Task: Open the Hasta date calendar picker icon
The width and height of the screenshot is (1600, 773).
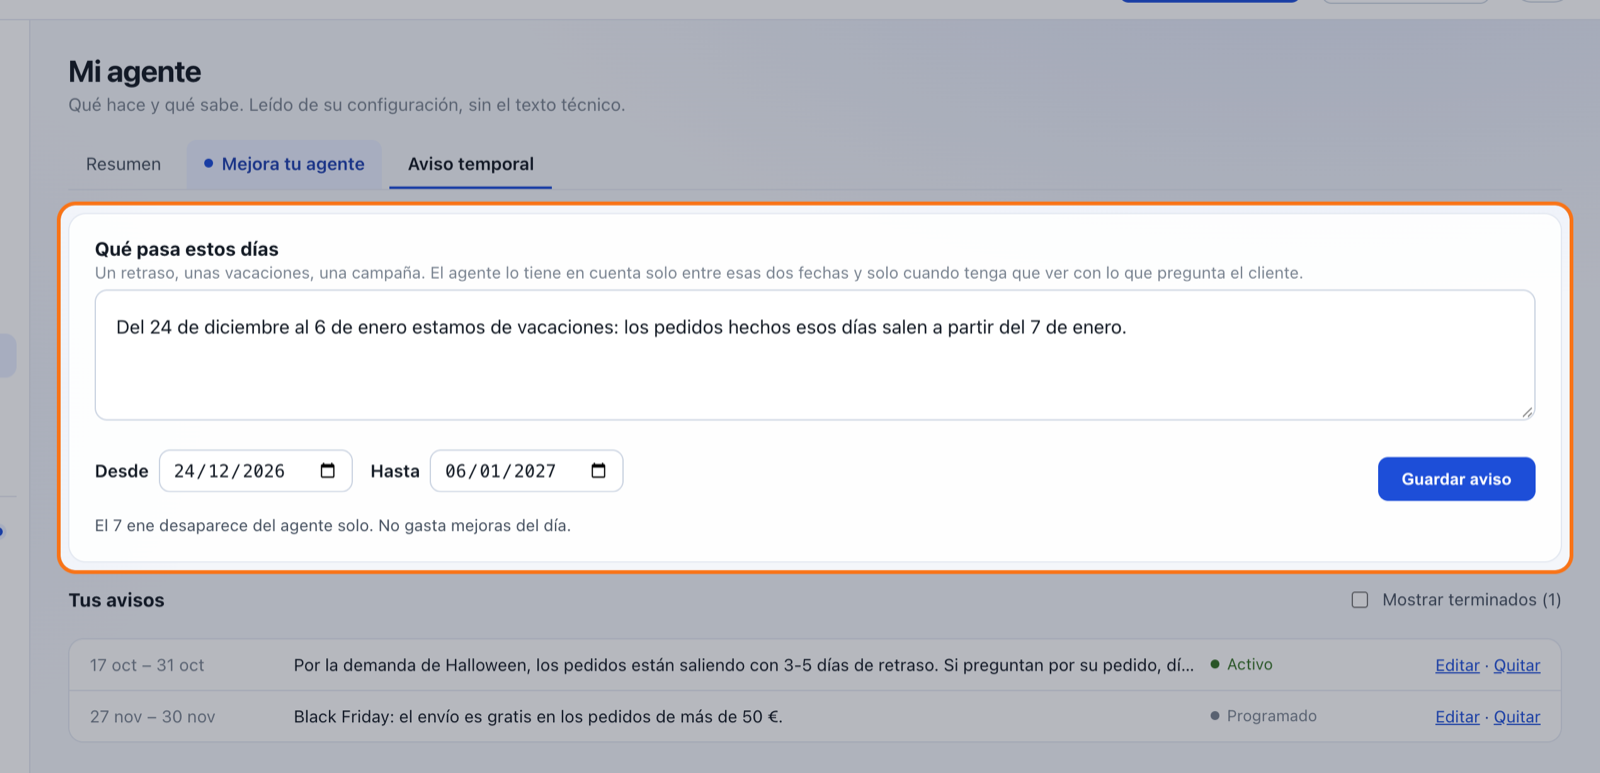Action: click(x=599, y=471)
